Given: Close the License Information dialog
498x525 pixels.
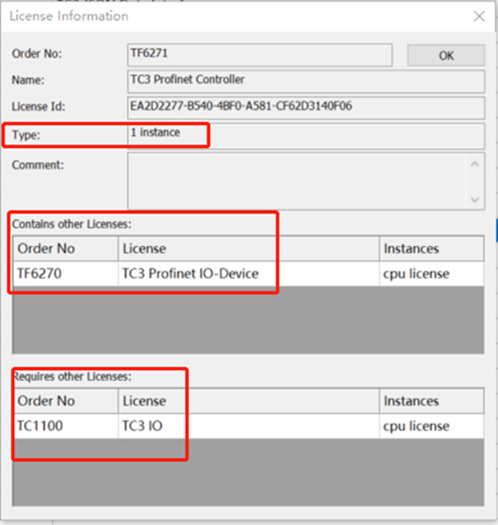Looking at the screenshot, I should point(479,16).
